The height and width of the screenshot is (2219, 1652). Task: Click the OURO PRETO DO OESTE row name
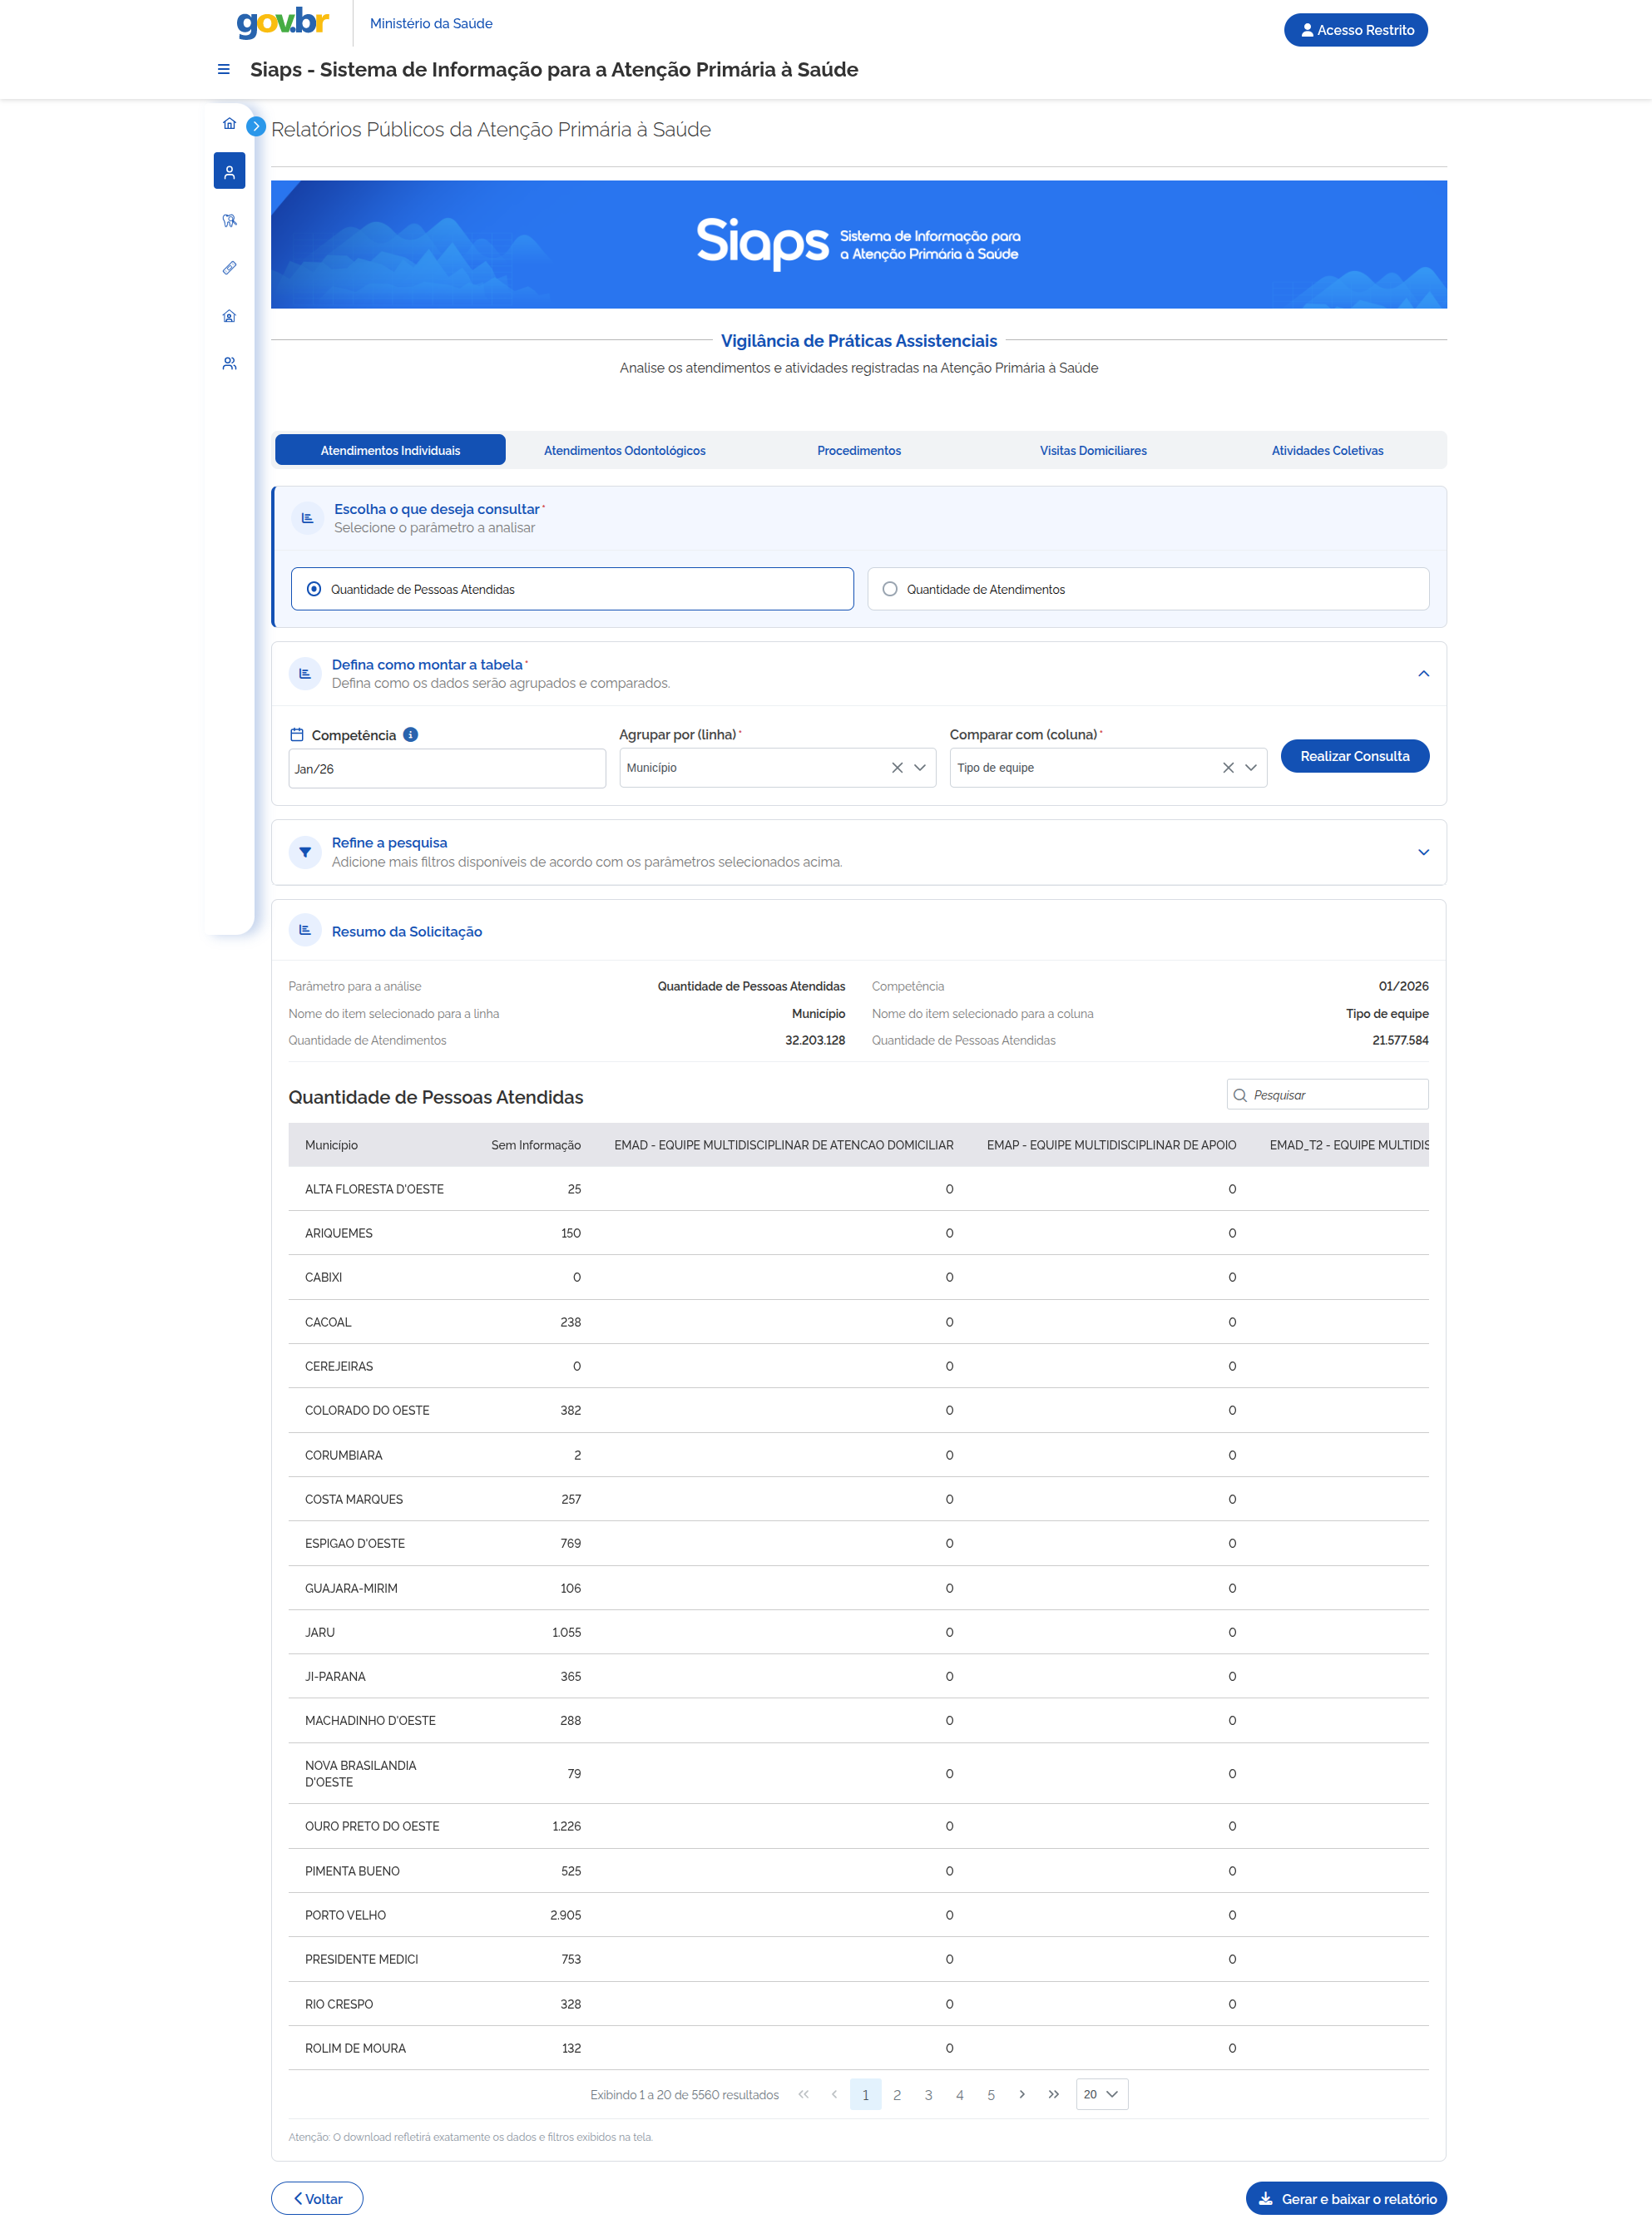pyautogui.click(x=372, y=1827)
